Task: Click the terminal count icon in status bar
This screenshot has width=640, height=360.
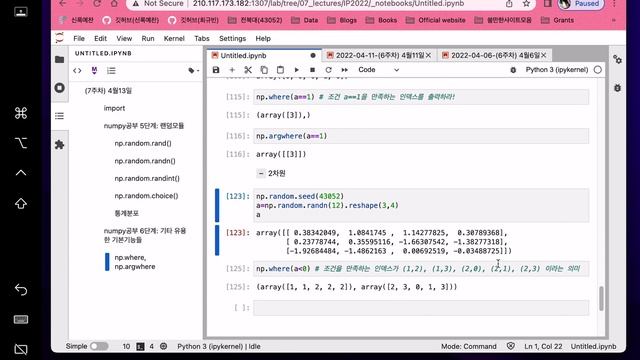Action: [140, 346]
